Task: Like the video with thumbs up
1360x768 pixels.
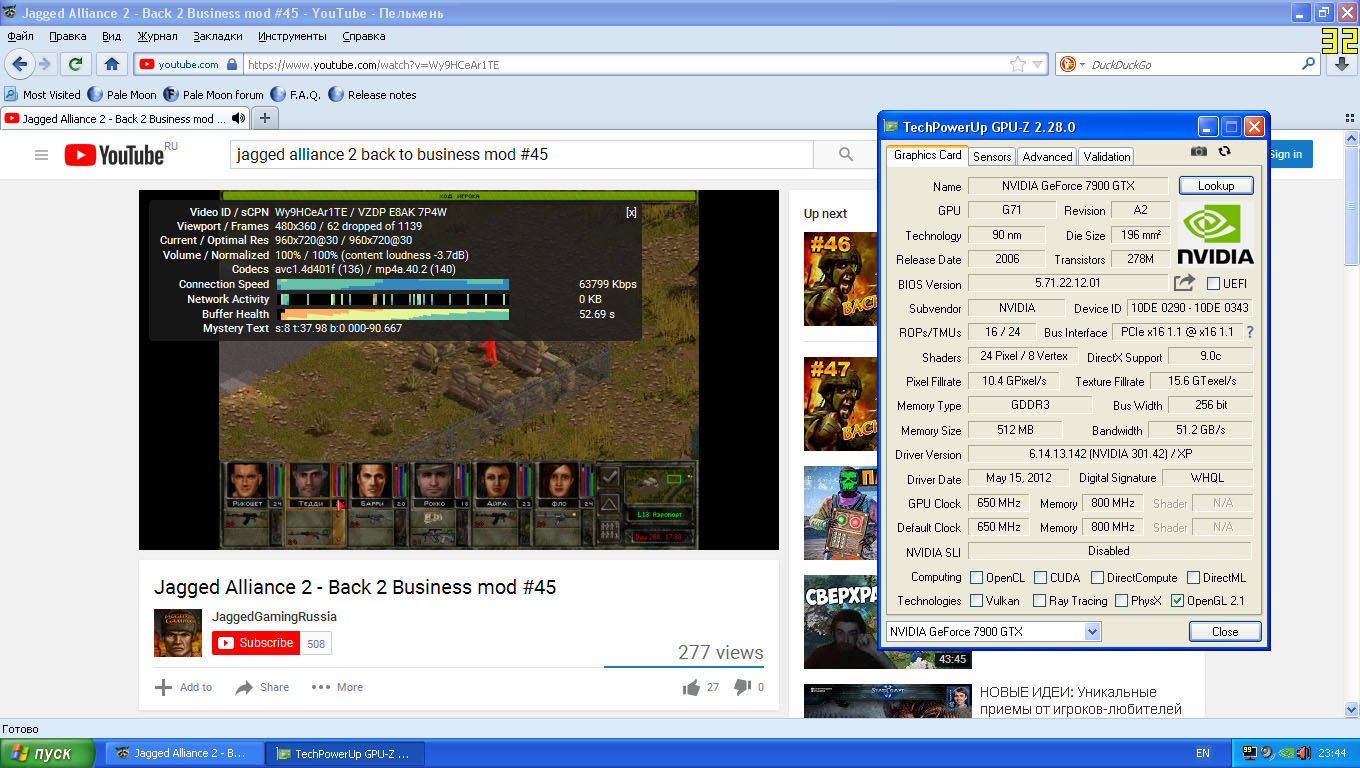Action: pyautogui.click(x=691, y=687)
